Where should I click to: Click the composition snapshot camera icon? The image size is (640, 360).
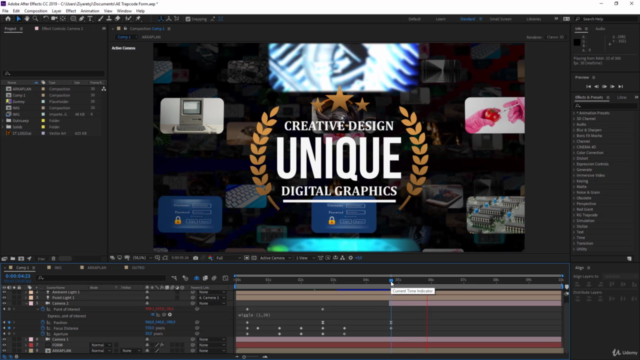pyautogui.click(x=196, y=258)
